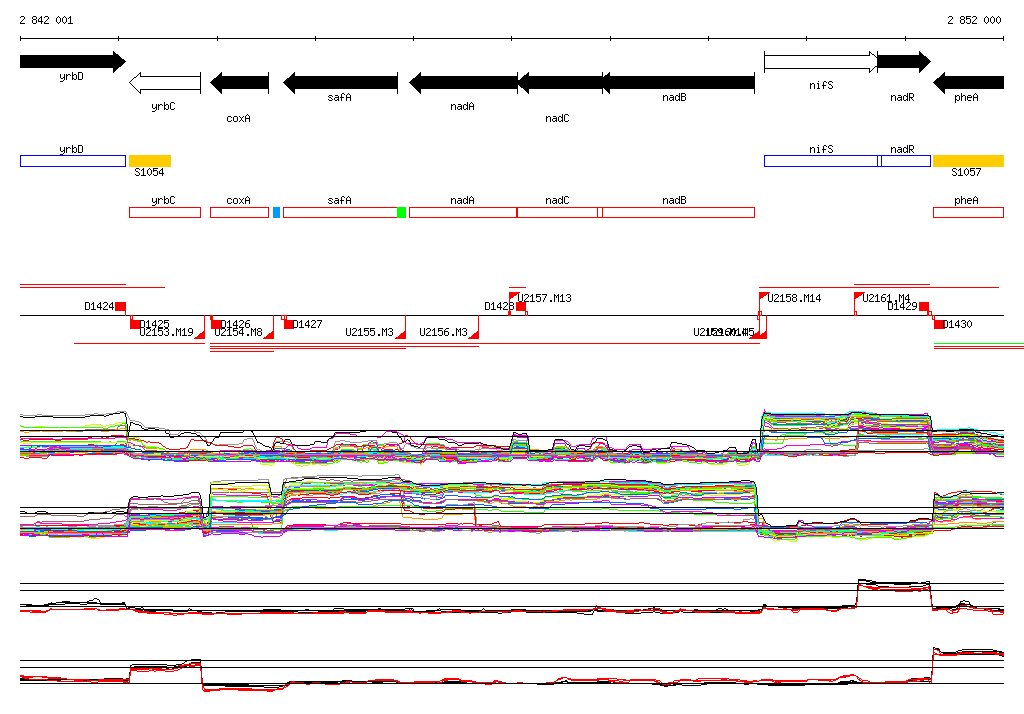Select the white nifS gene arrow
Screen dimensions: 1024x714
820,62
